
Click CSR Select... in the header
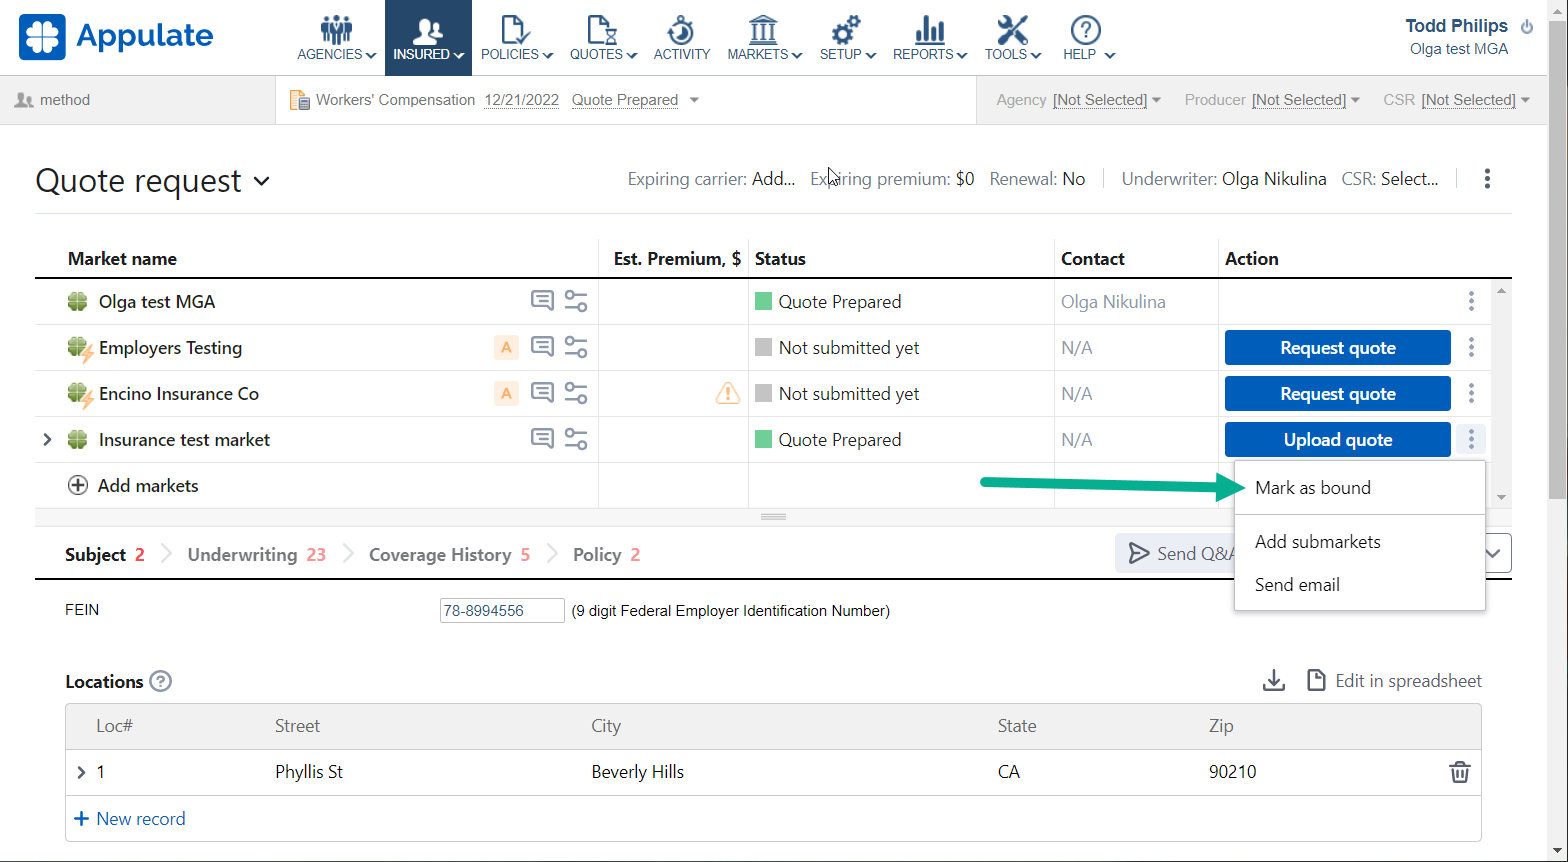1410,179
